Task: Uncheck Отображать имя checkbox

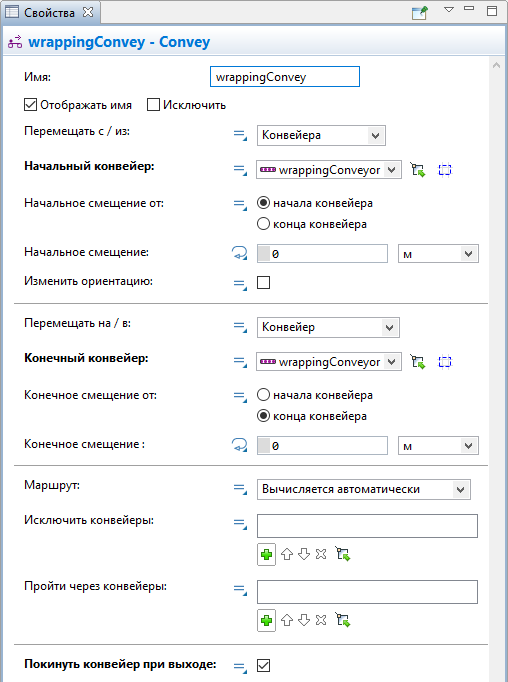Action: point(30,105)
